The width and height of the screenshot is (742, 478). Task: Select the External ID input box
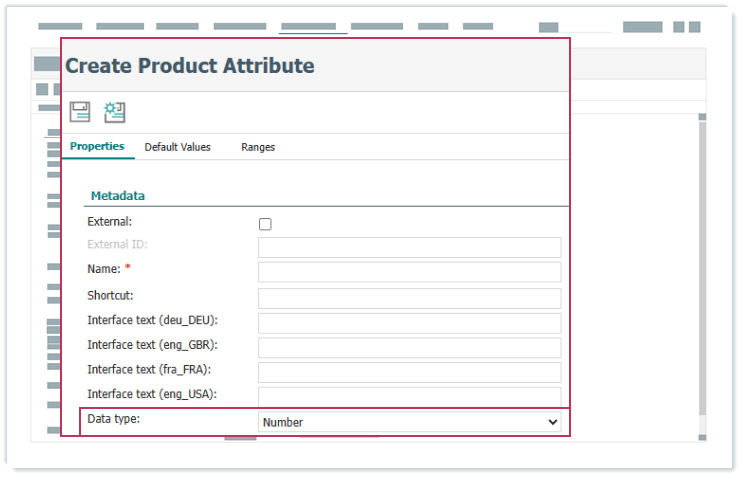coord(409,247)
